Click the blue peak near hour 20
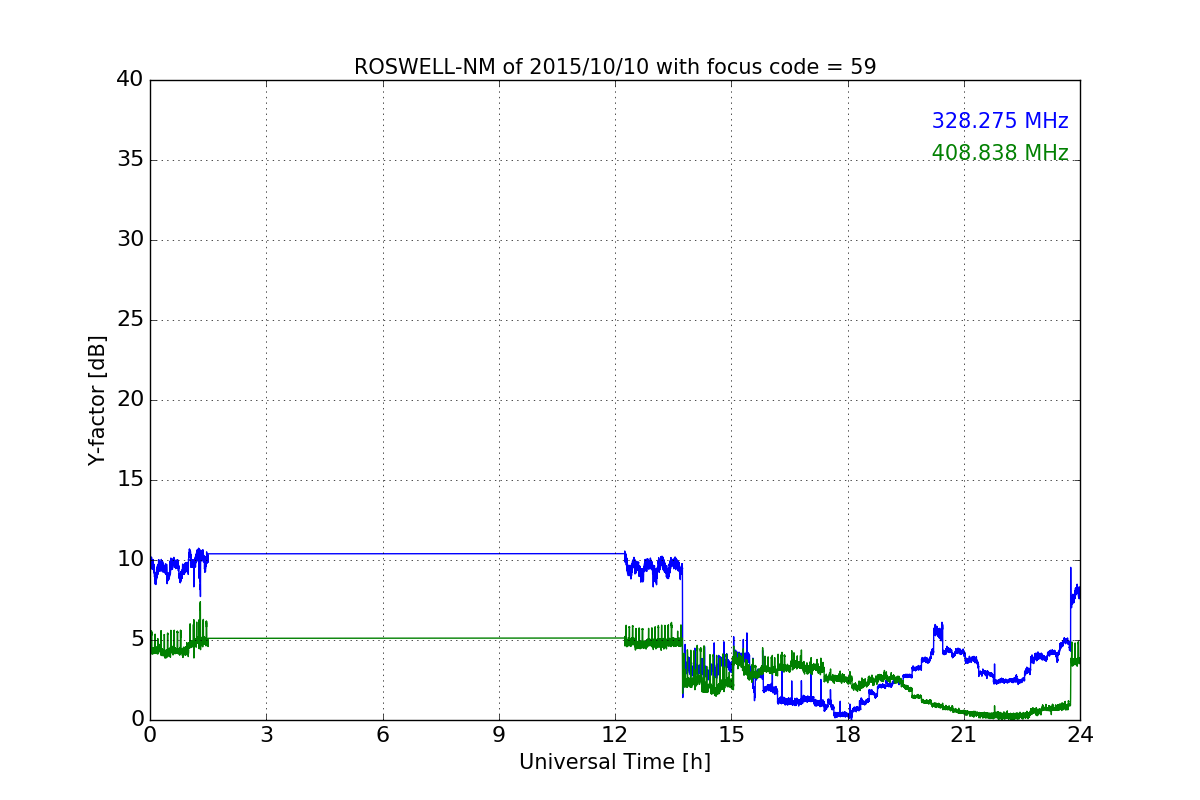Viewport: 1200px width, 800px height. point(938,630)
